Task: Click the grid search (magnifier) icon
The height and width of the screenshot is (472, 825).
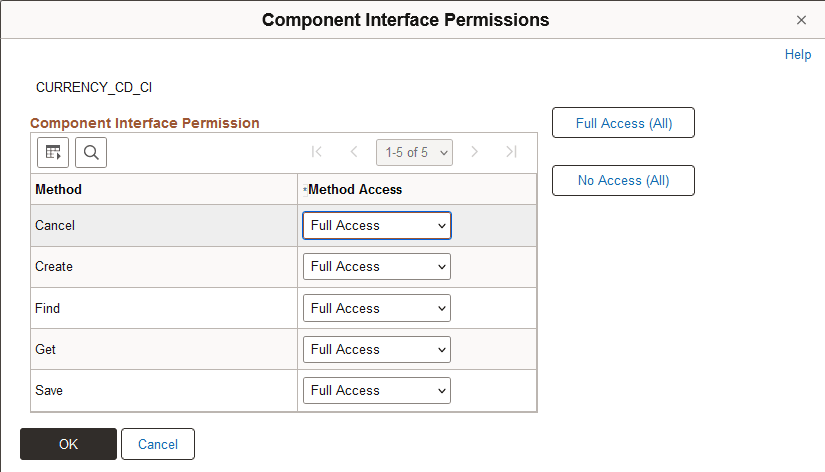Action: [91, 152]
